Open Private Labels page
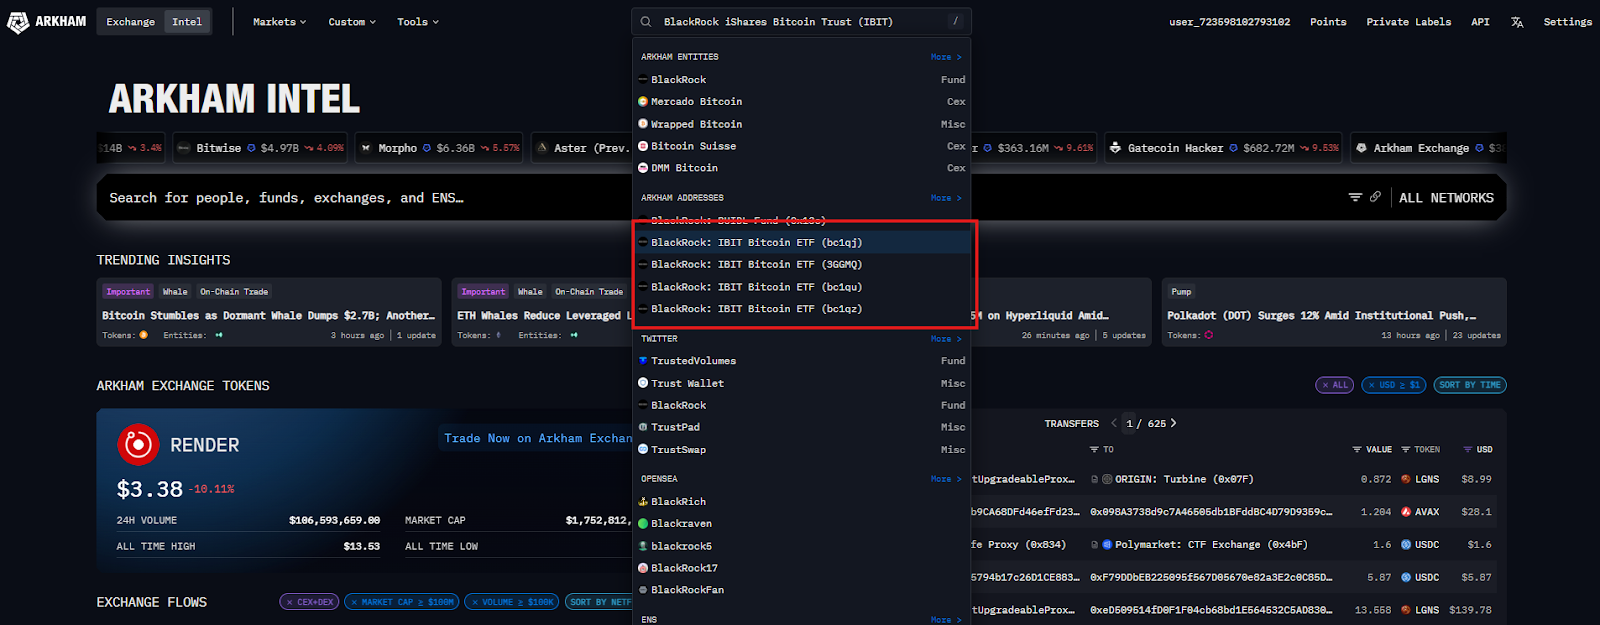Viewport: 1600px width, 625px height. pos(1408,22)
